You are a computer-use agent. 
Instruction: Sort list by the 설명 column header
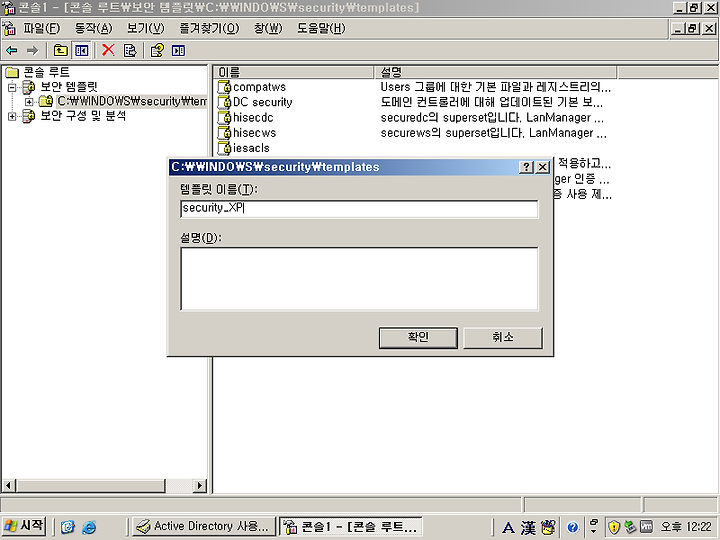(495, 72)
